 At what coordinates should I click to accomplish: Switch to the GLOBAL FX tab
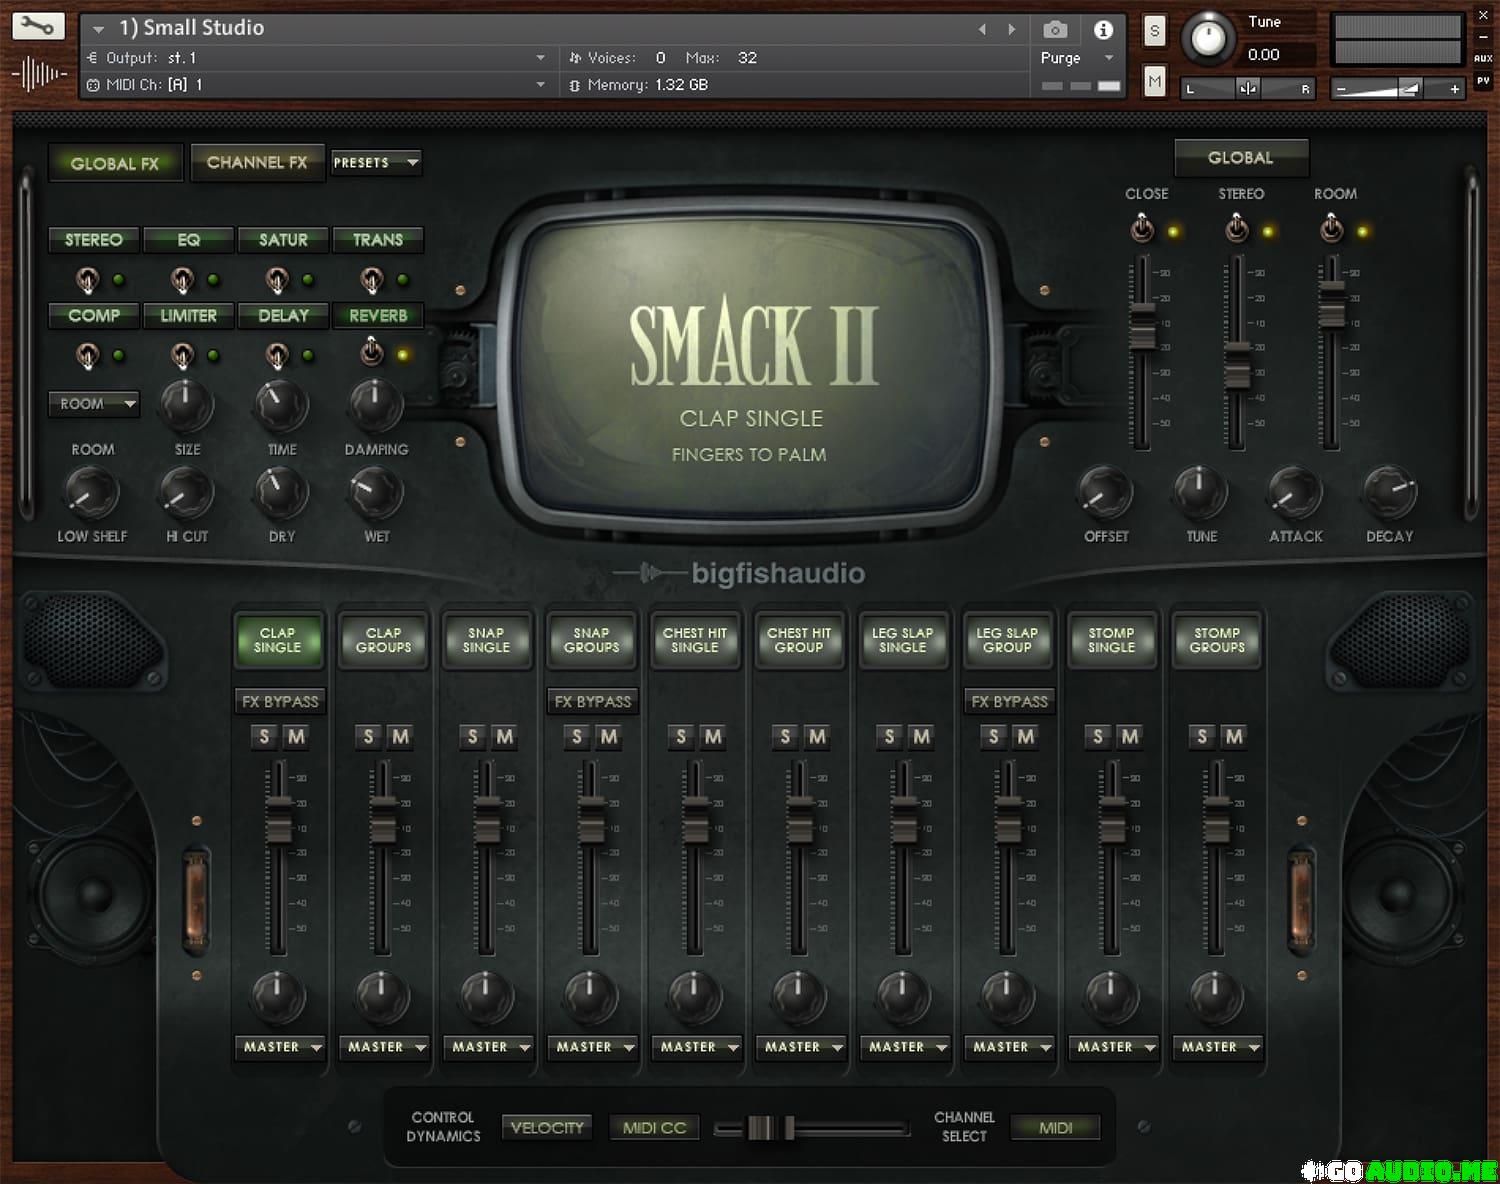pos(115,163)
